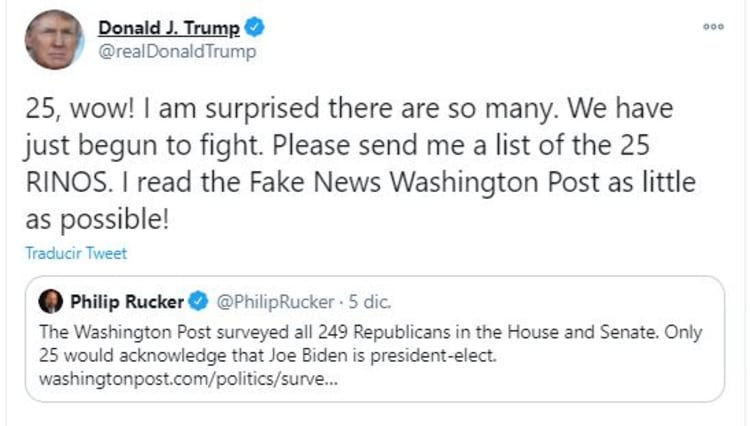This screenshot has width=750, height=426.
Task: Click Philip Rucker's blue verified badge
Action: pyautogui.click(x=200, y=301)
